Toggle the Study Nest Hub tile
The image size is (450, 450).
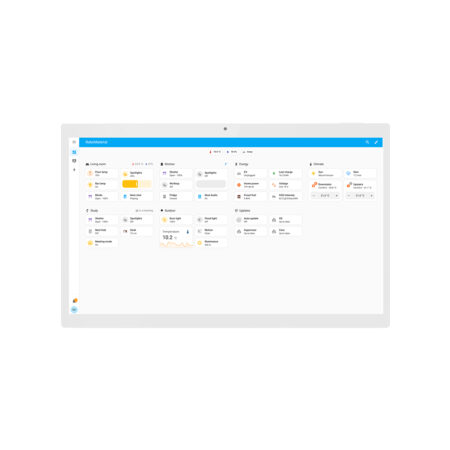tap(102, 231)
